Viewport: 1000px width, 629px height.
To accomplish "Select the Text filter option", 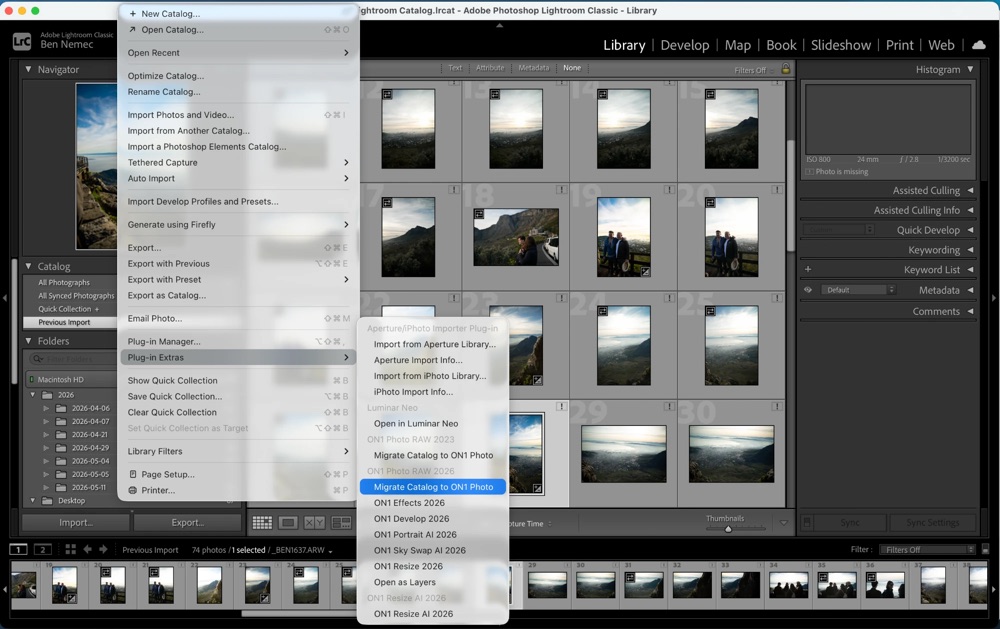I will 455,68.
